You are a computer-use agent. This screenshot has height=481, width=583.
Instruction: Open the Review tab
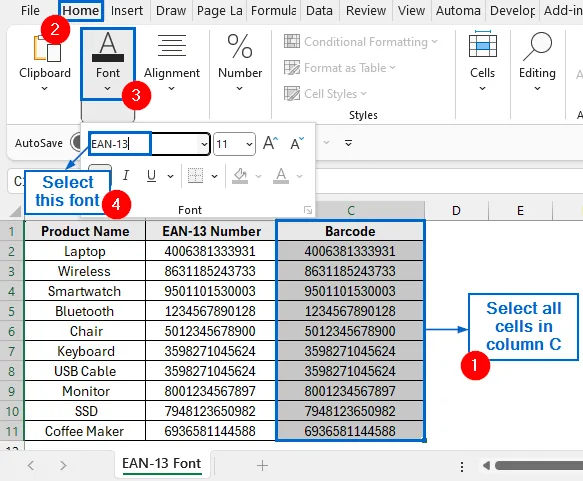(x=366, y=10)
